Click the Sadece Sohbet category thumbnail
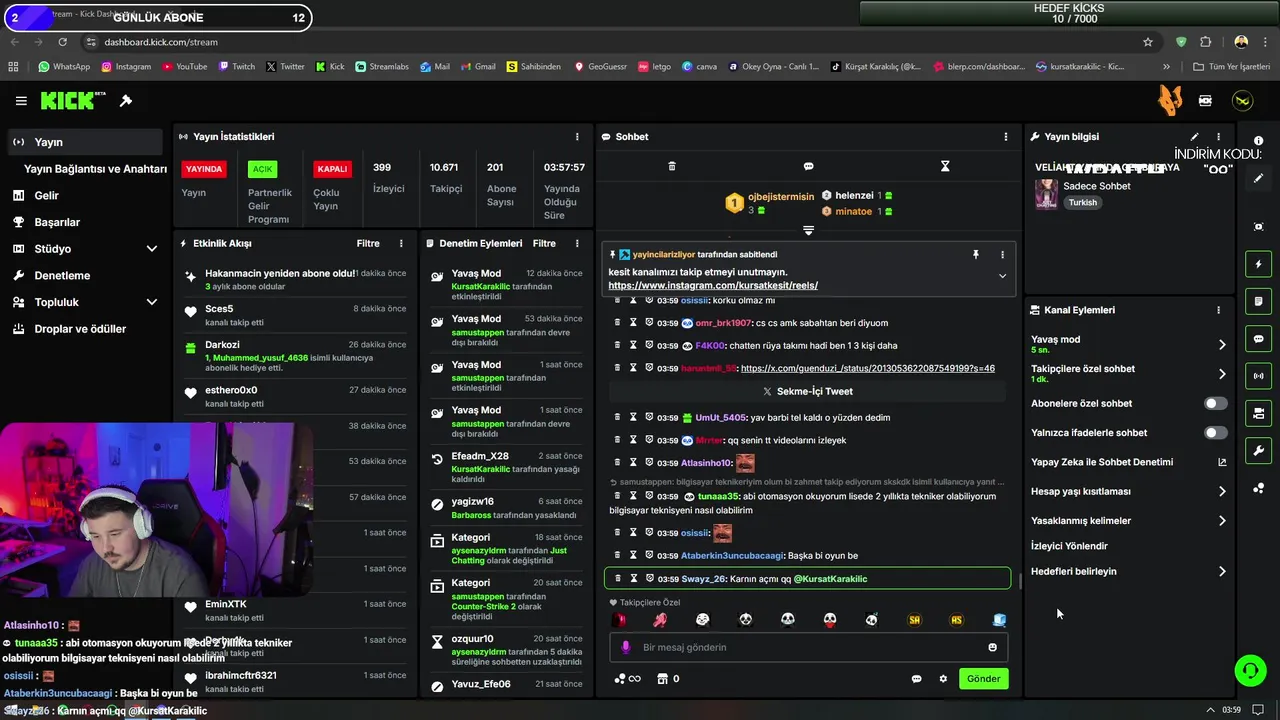Screen dimensions: 1280x720 point(1047,194)
